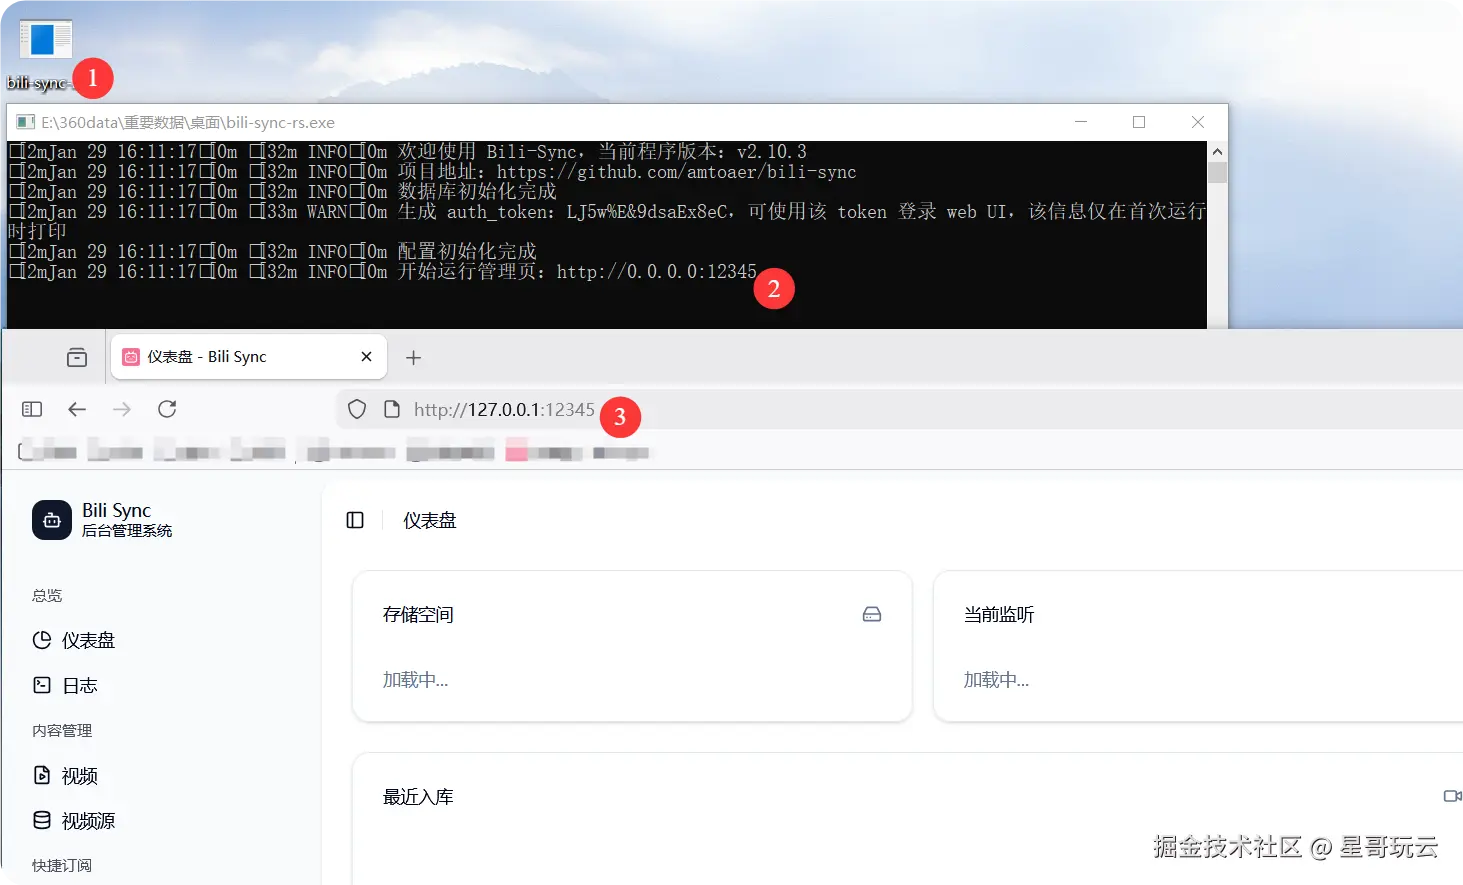Click the Bili Sync logo icon in the sidebar

52,520
